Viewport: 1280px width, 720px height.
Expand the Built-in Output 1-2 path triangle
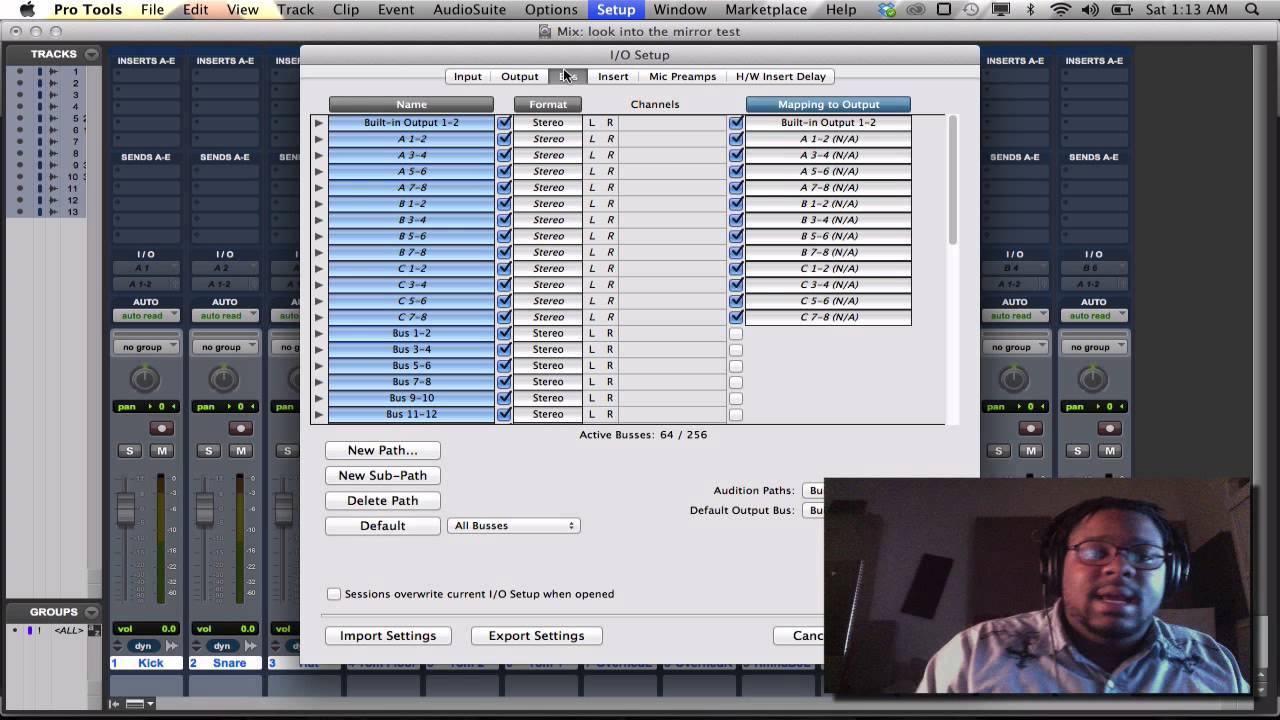(x=319, y=123)
